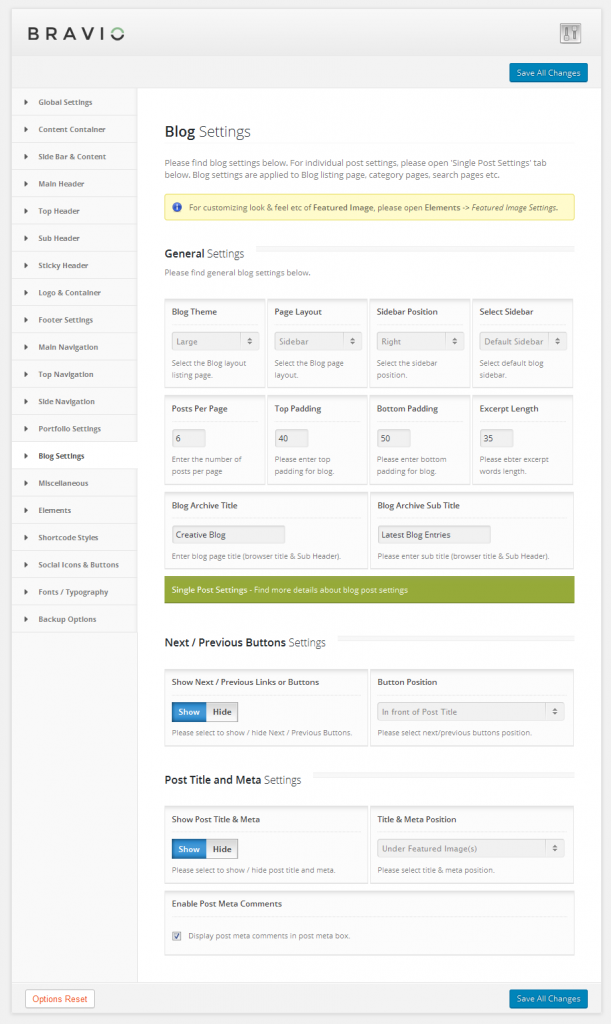
Task: Hide the Next / Previous Links or Buttons
Action: 222,712
